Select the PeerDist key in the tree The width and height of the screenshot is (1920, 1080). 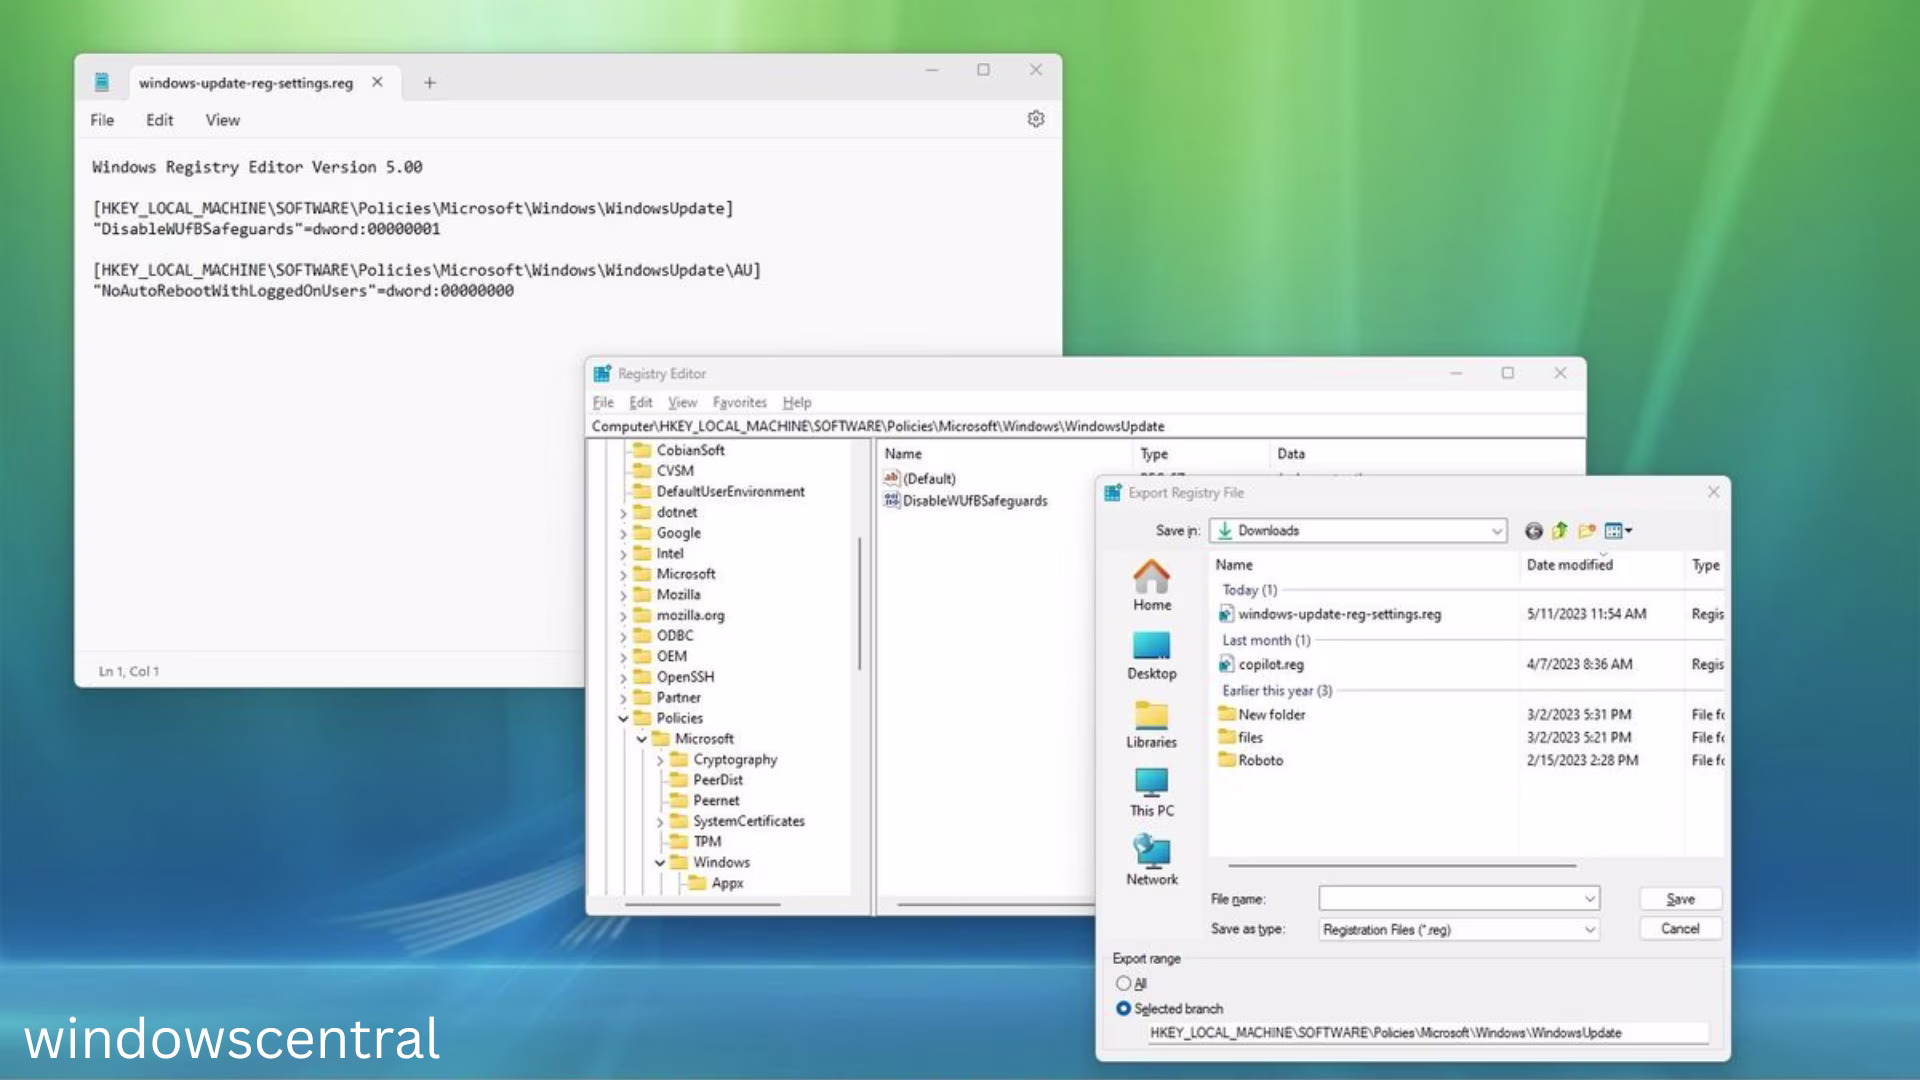[x=717, y=780]
